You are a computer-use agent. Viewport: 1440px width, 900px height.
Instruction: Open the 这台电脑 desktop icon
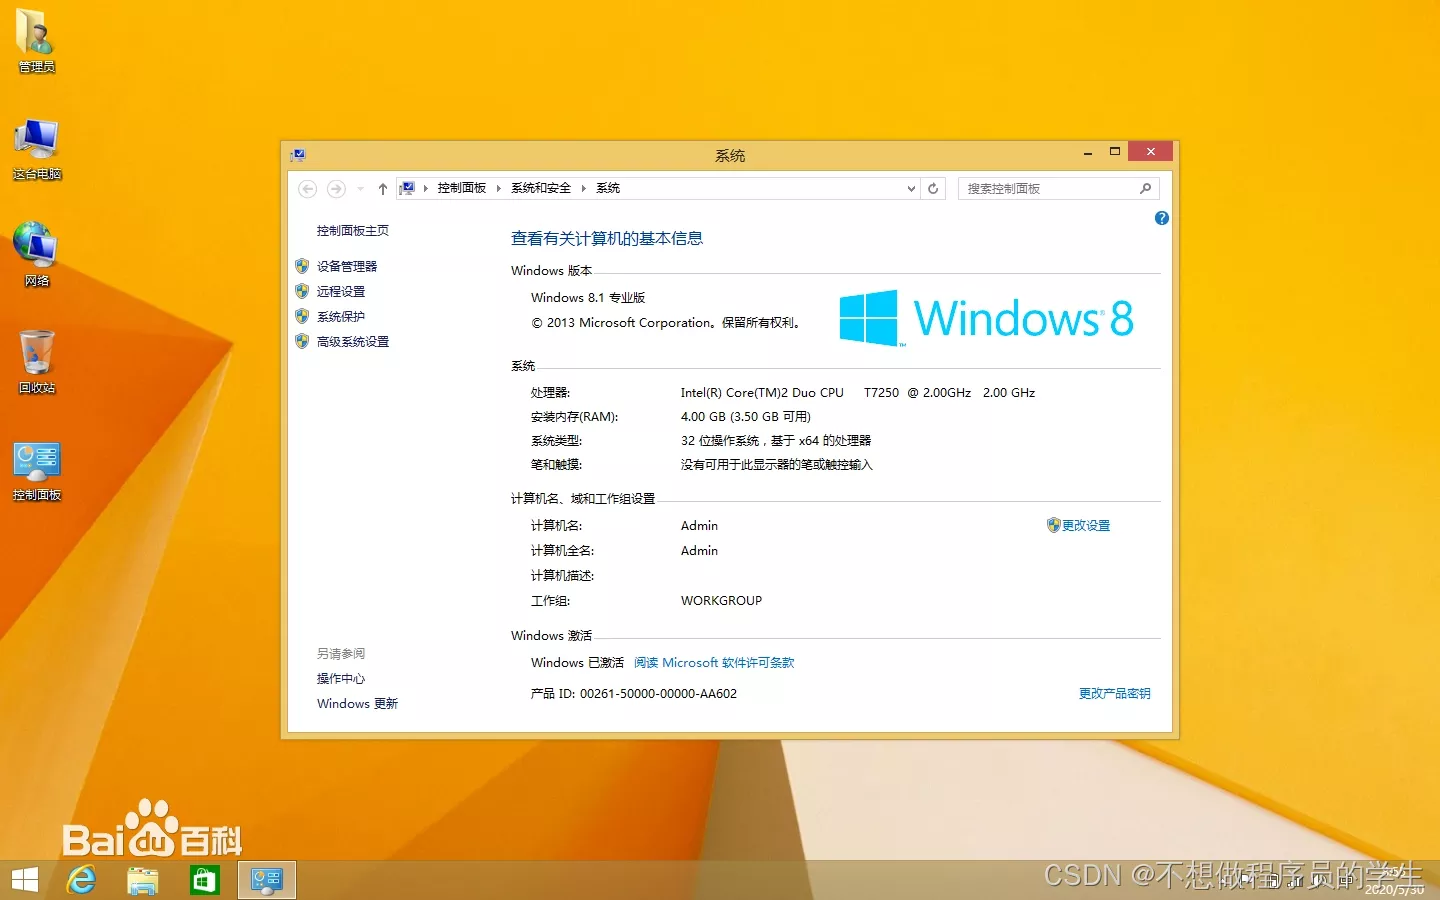click(x=36, y=149)
